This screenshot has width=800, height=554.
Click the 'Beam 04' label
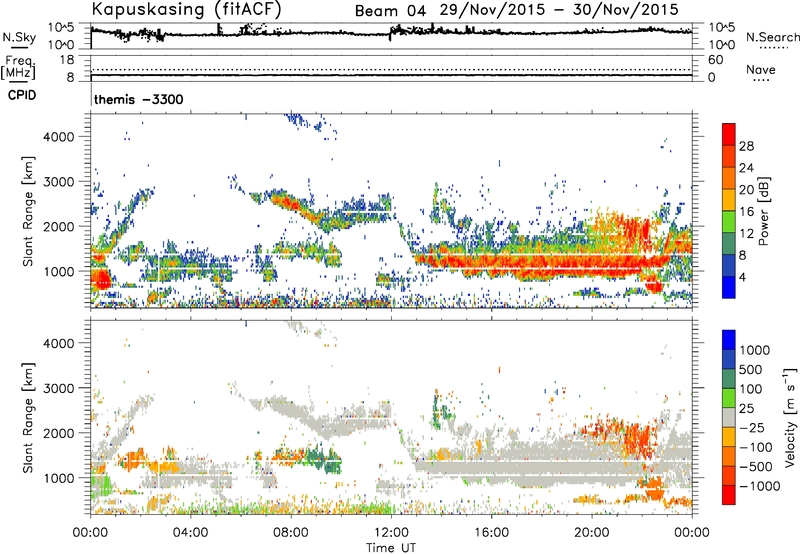click(390, 11)
